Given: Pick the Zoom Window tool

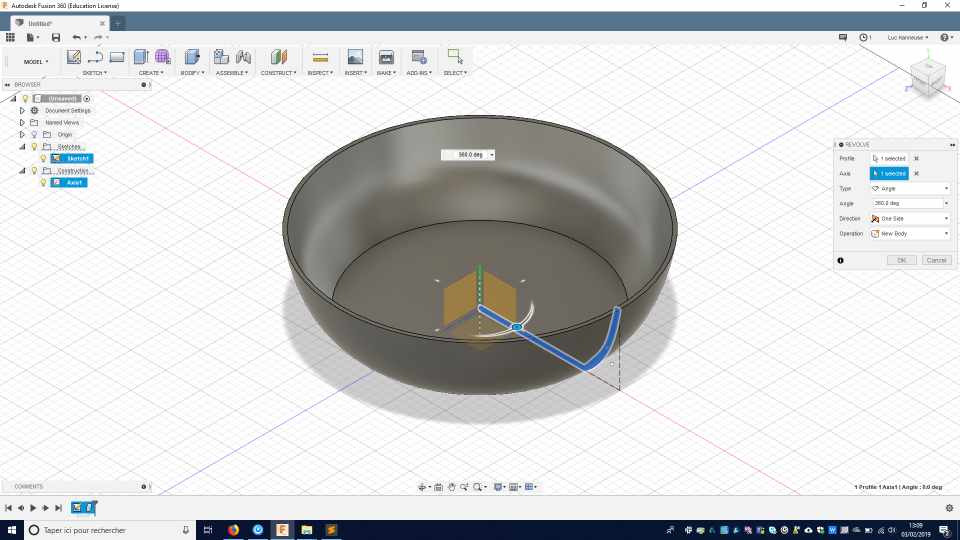Looking at the screenshot, I should (464, 487).
